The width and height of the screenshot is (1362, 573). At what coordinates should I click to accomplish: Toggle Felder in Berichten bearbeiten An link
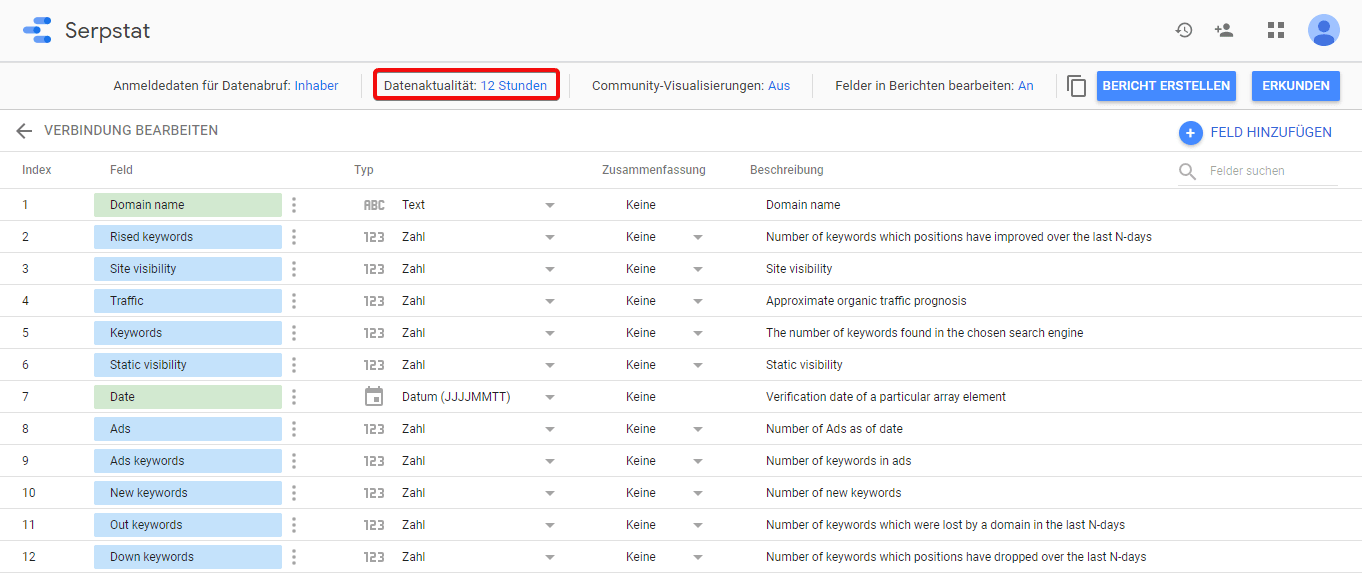pyautogui.click(x=1026, y=86)
